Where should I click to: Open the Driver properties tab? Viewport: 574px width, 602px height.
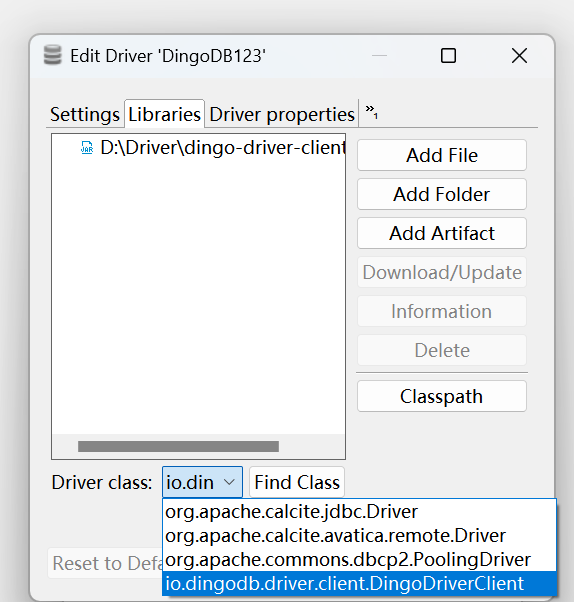282,114
